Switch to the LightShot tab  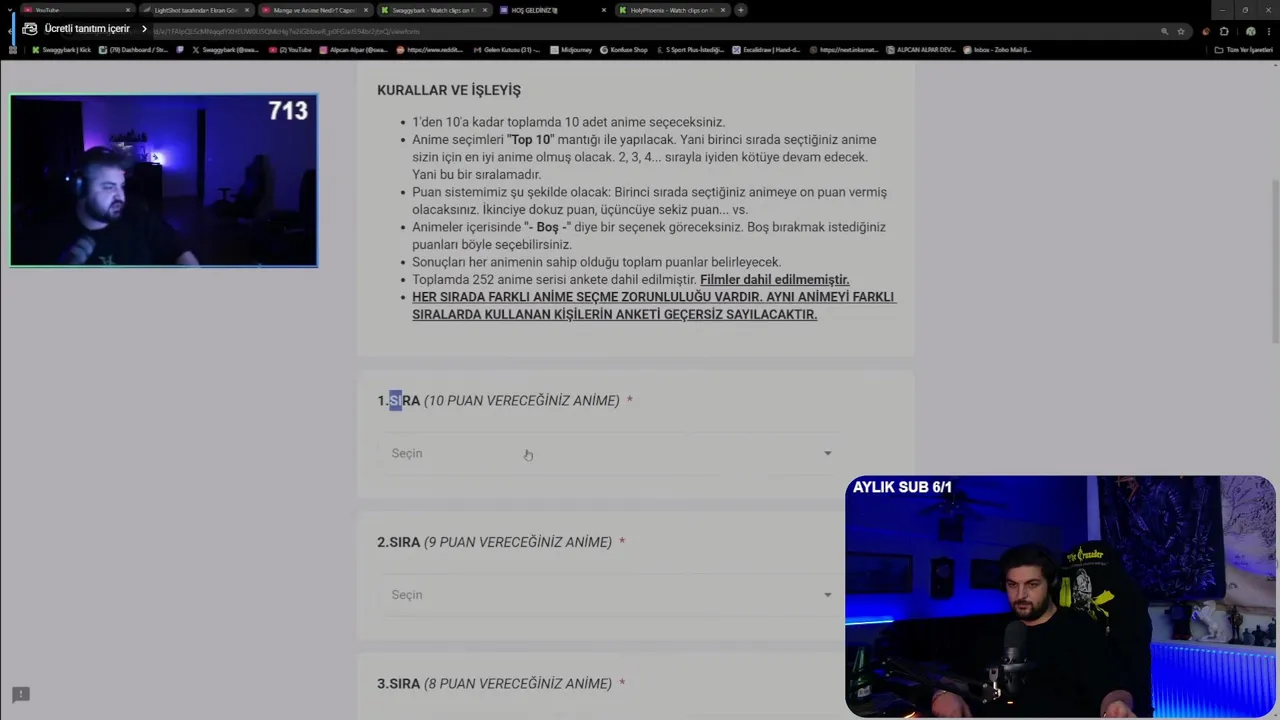pos(195,10)
